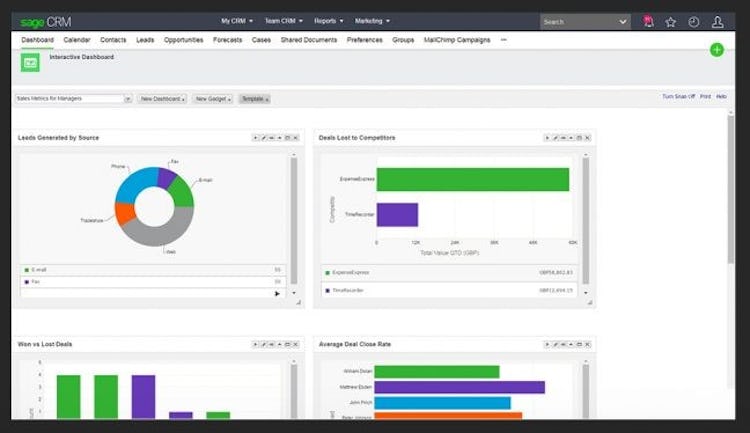750x433 pixels.
Task: Select the Fax legend row
Action: point(153,282)
